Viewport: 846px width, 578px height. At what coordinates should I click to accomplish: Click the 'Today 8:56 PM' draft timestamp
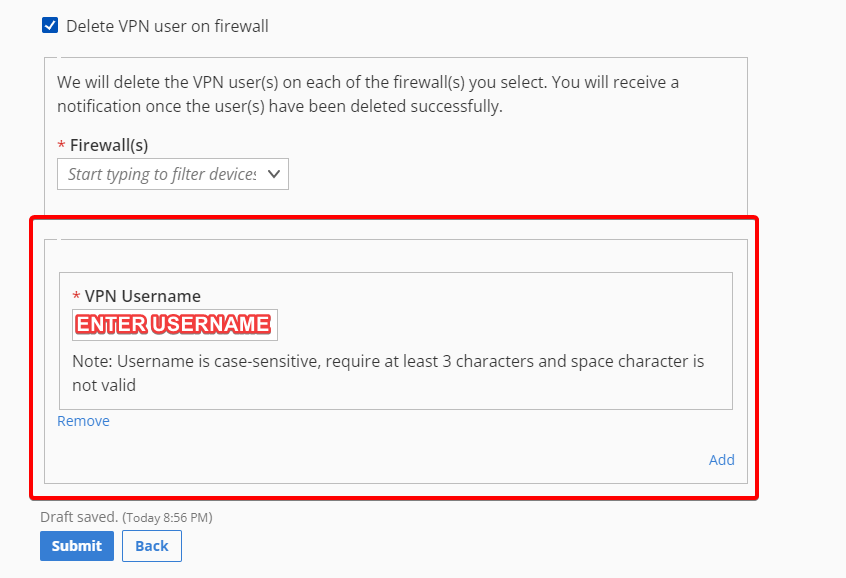(167, 518)
